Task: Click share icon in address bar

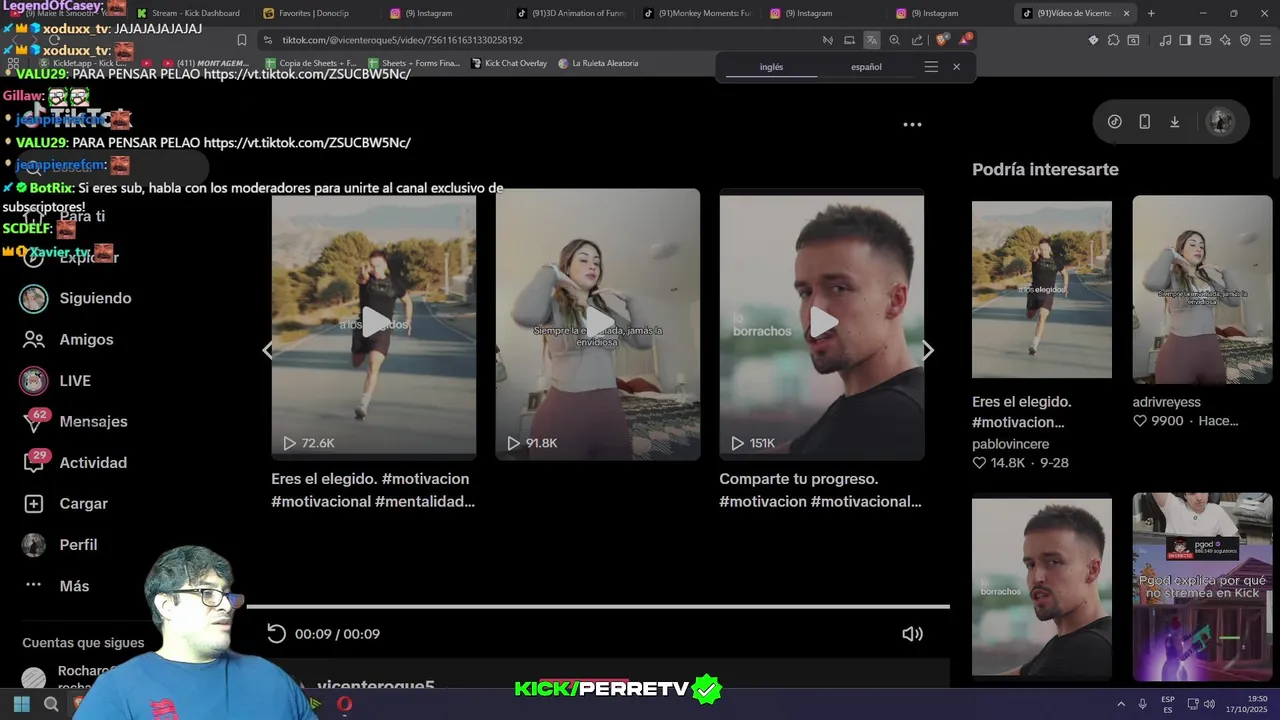Action: 917,40
